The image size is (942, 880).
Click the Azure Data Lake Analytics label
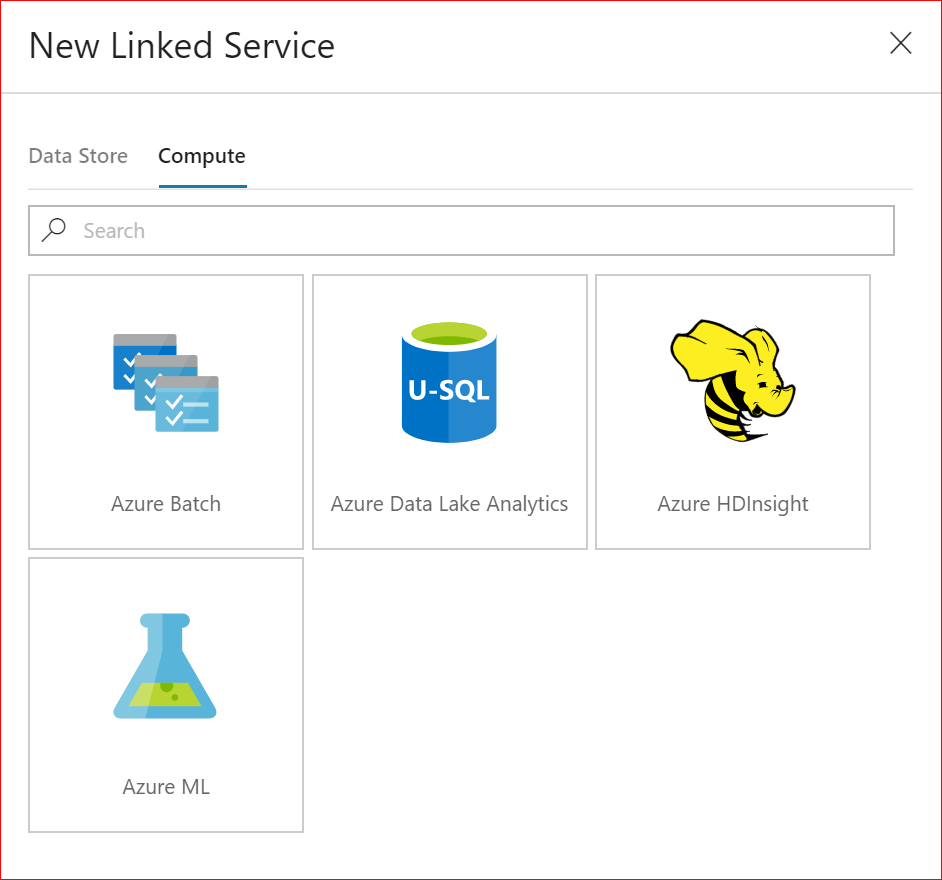[449, 504]
